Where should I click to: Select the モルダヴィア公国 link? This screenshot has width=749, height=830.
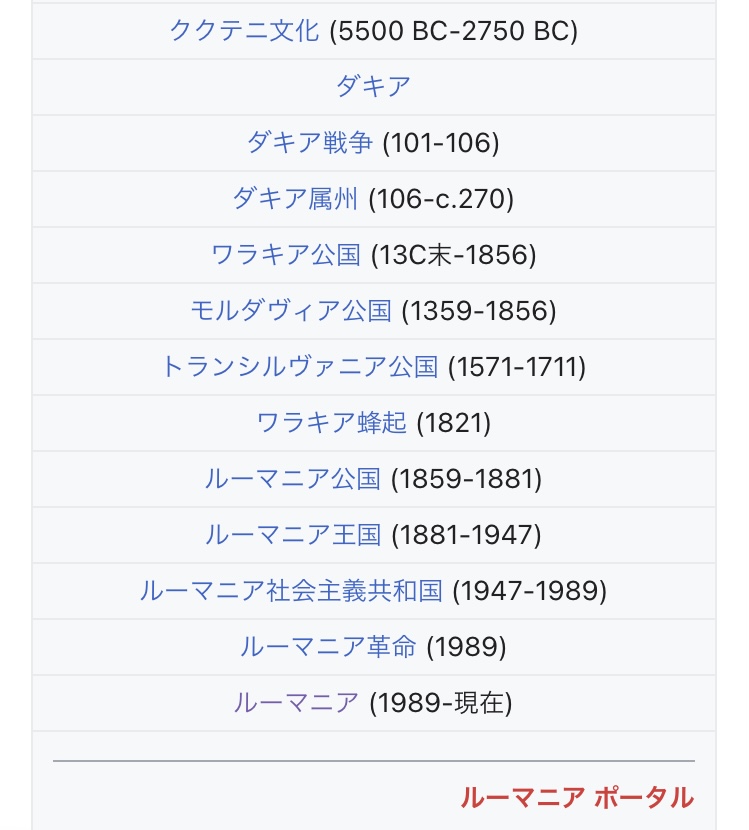[x=290, y=311]
